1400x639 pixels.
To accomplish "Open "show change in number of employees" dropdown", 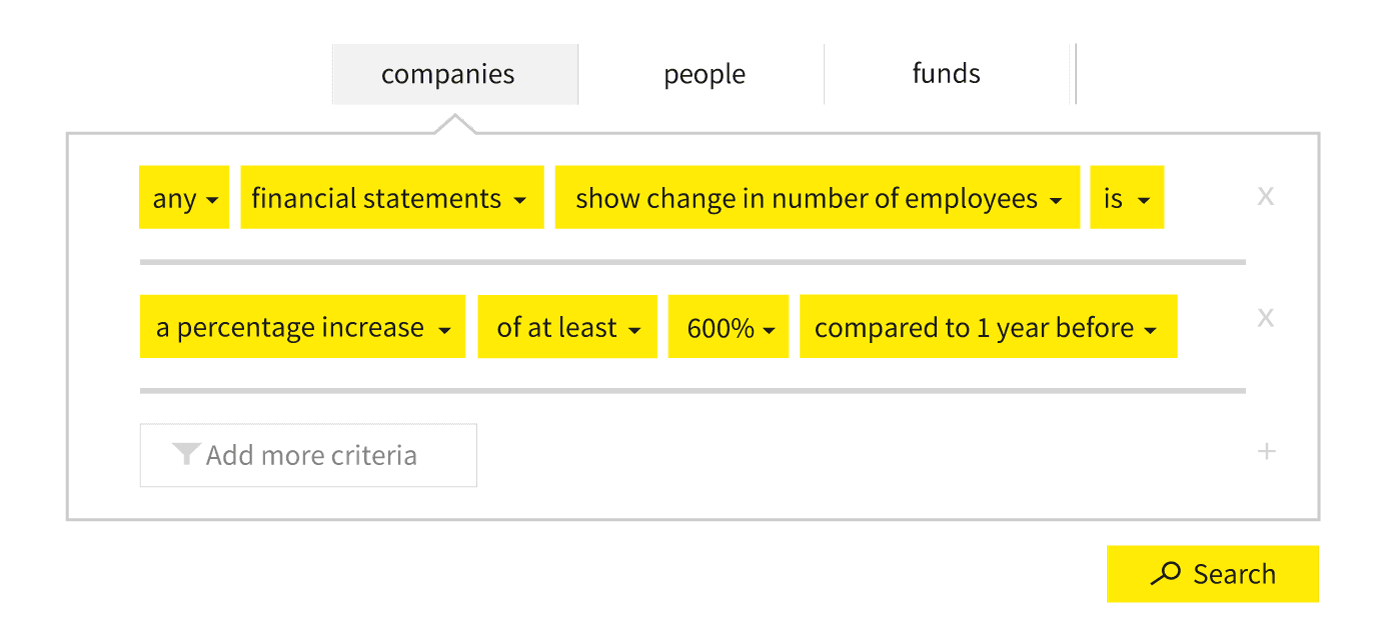I will 817,197.
